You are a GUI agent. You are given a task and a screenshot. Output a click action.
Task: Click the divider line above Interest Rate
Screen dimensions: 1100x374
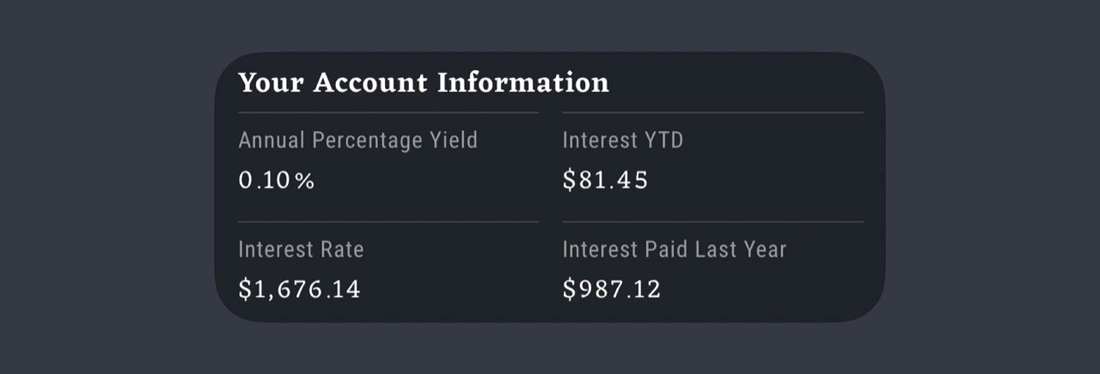click(x=389, y=222)
